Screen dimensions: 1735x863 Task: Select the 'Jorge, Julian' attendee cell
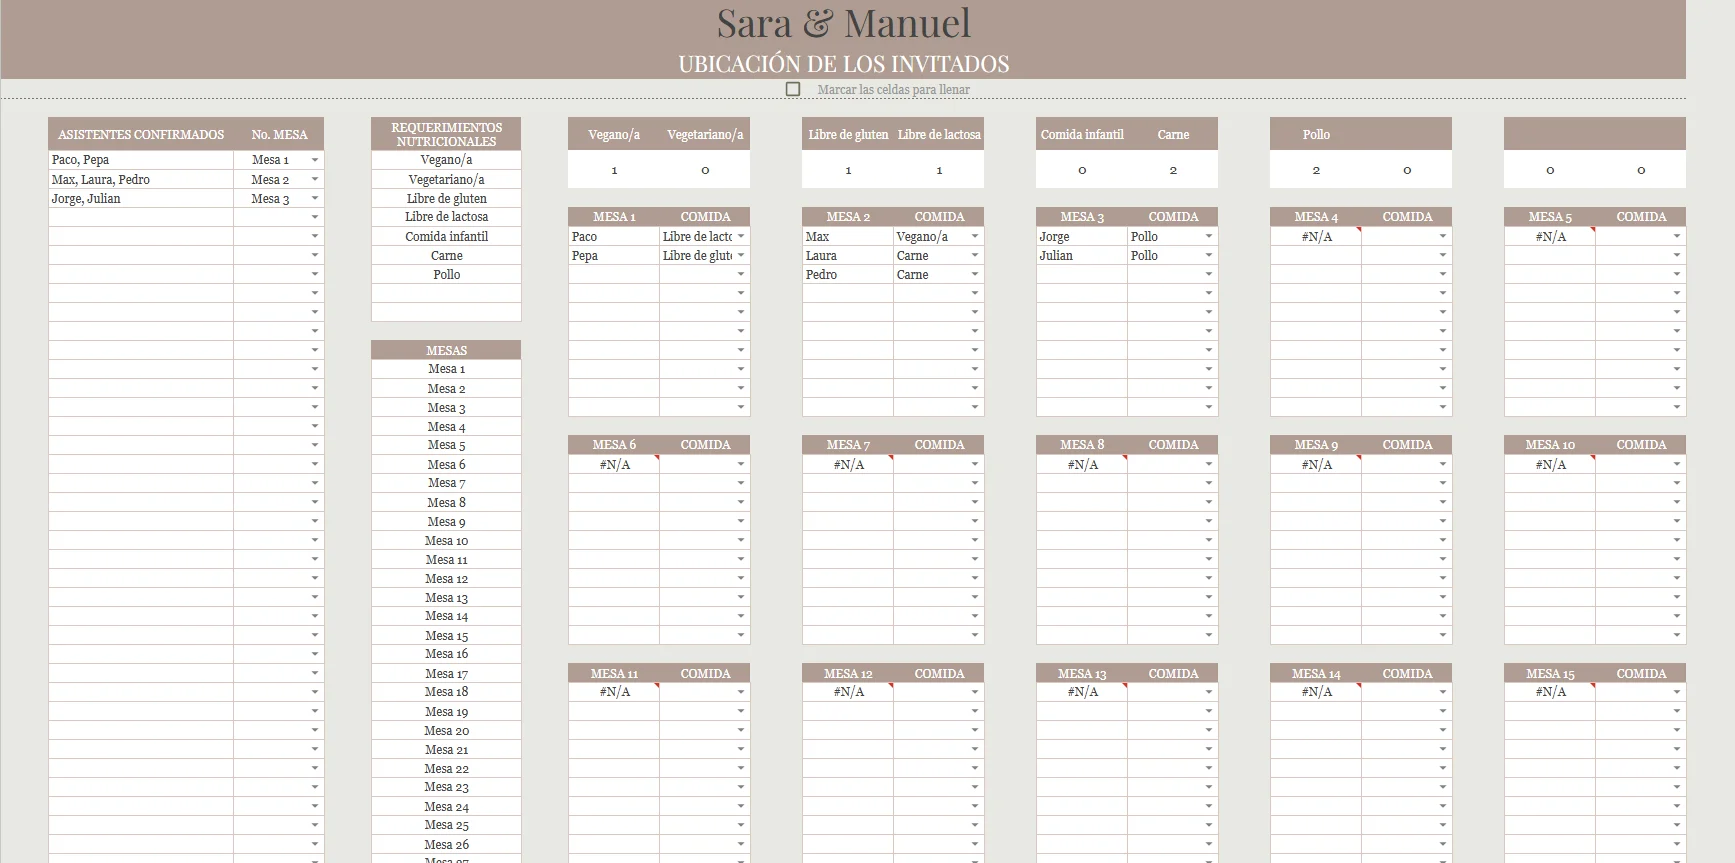pyautogui.click(x=141, y=199)
